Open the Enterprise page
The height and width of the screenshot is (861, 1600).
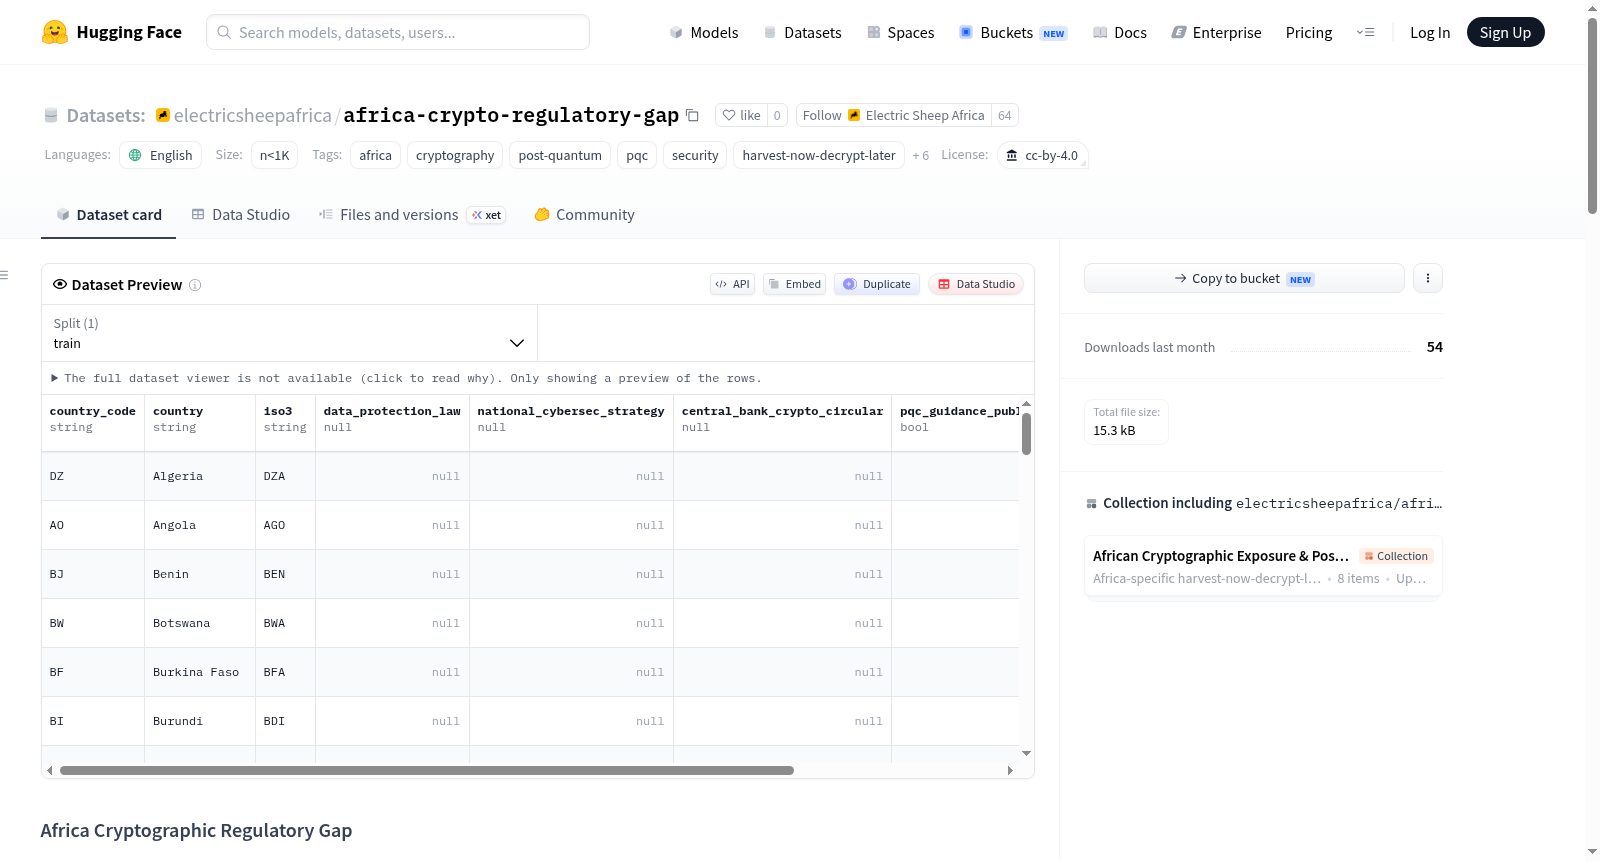[x=1216, y=32]
